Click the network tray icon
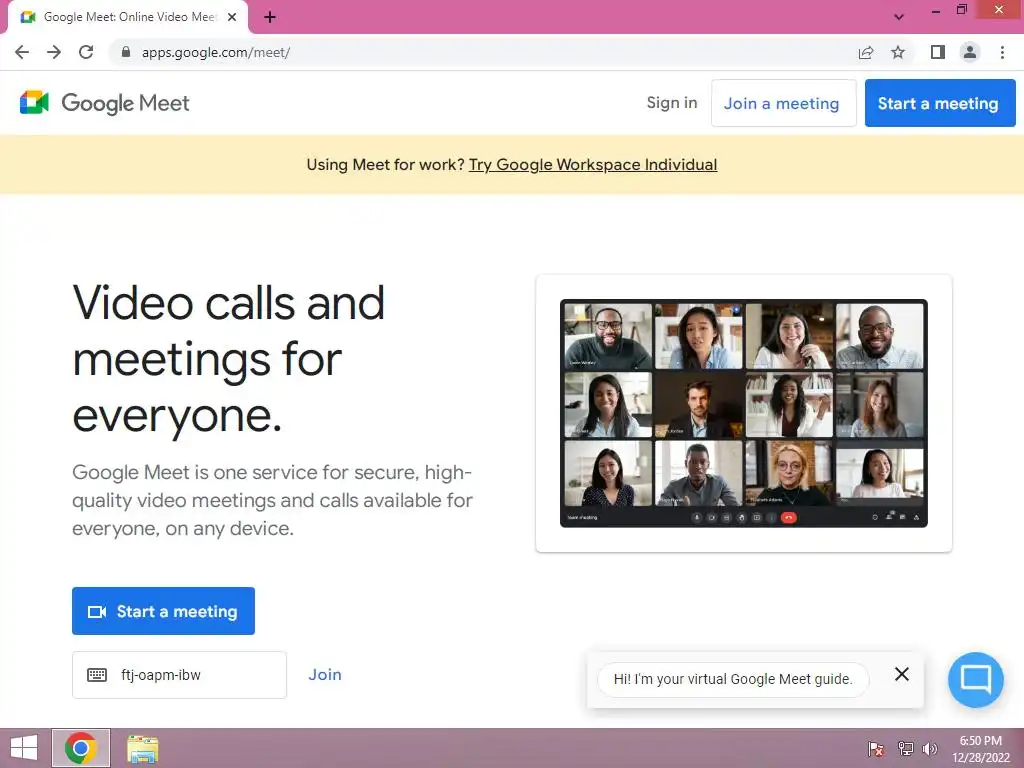This screenshot has height=768, width=1024. click(906, 749)
